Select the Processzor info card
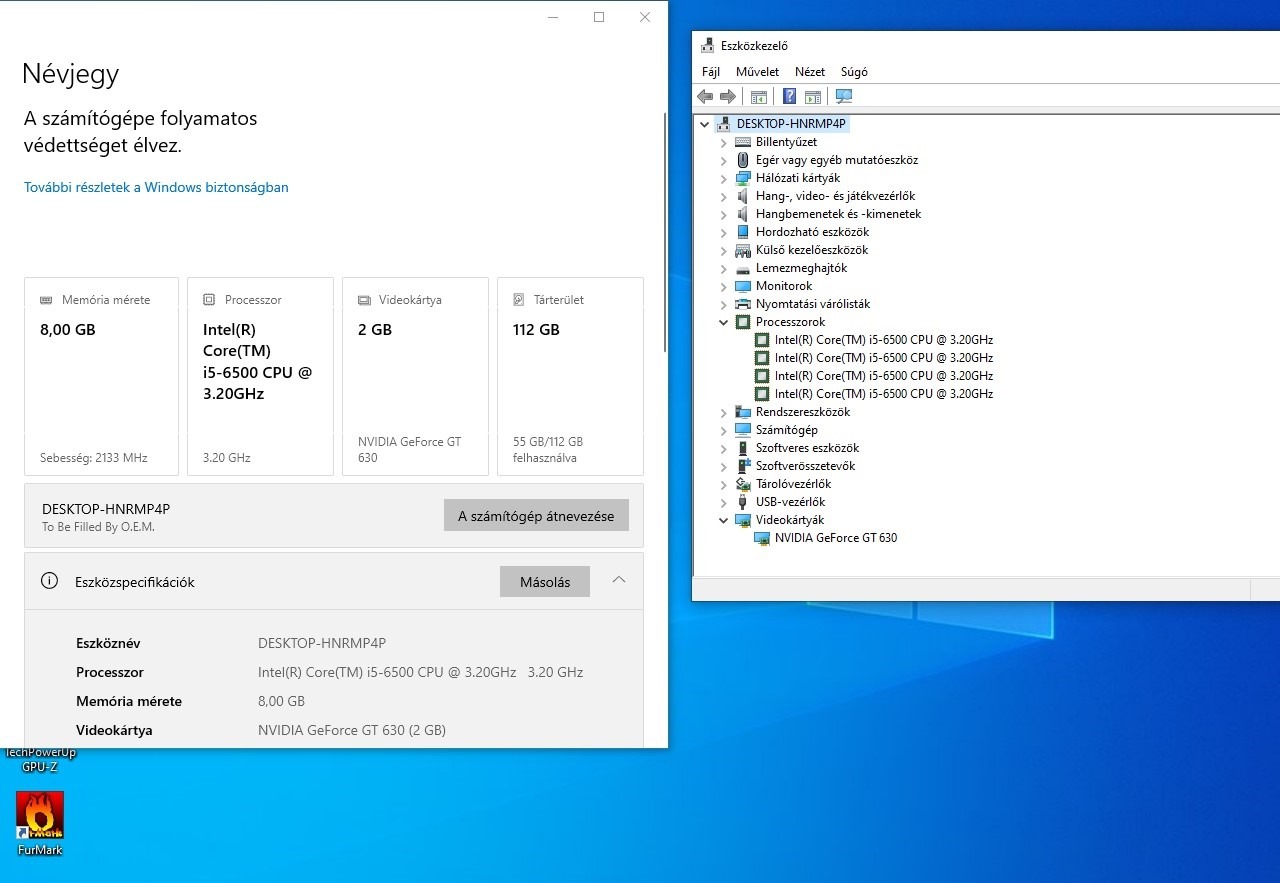The image size is (1280, 883). 260,376
